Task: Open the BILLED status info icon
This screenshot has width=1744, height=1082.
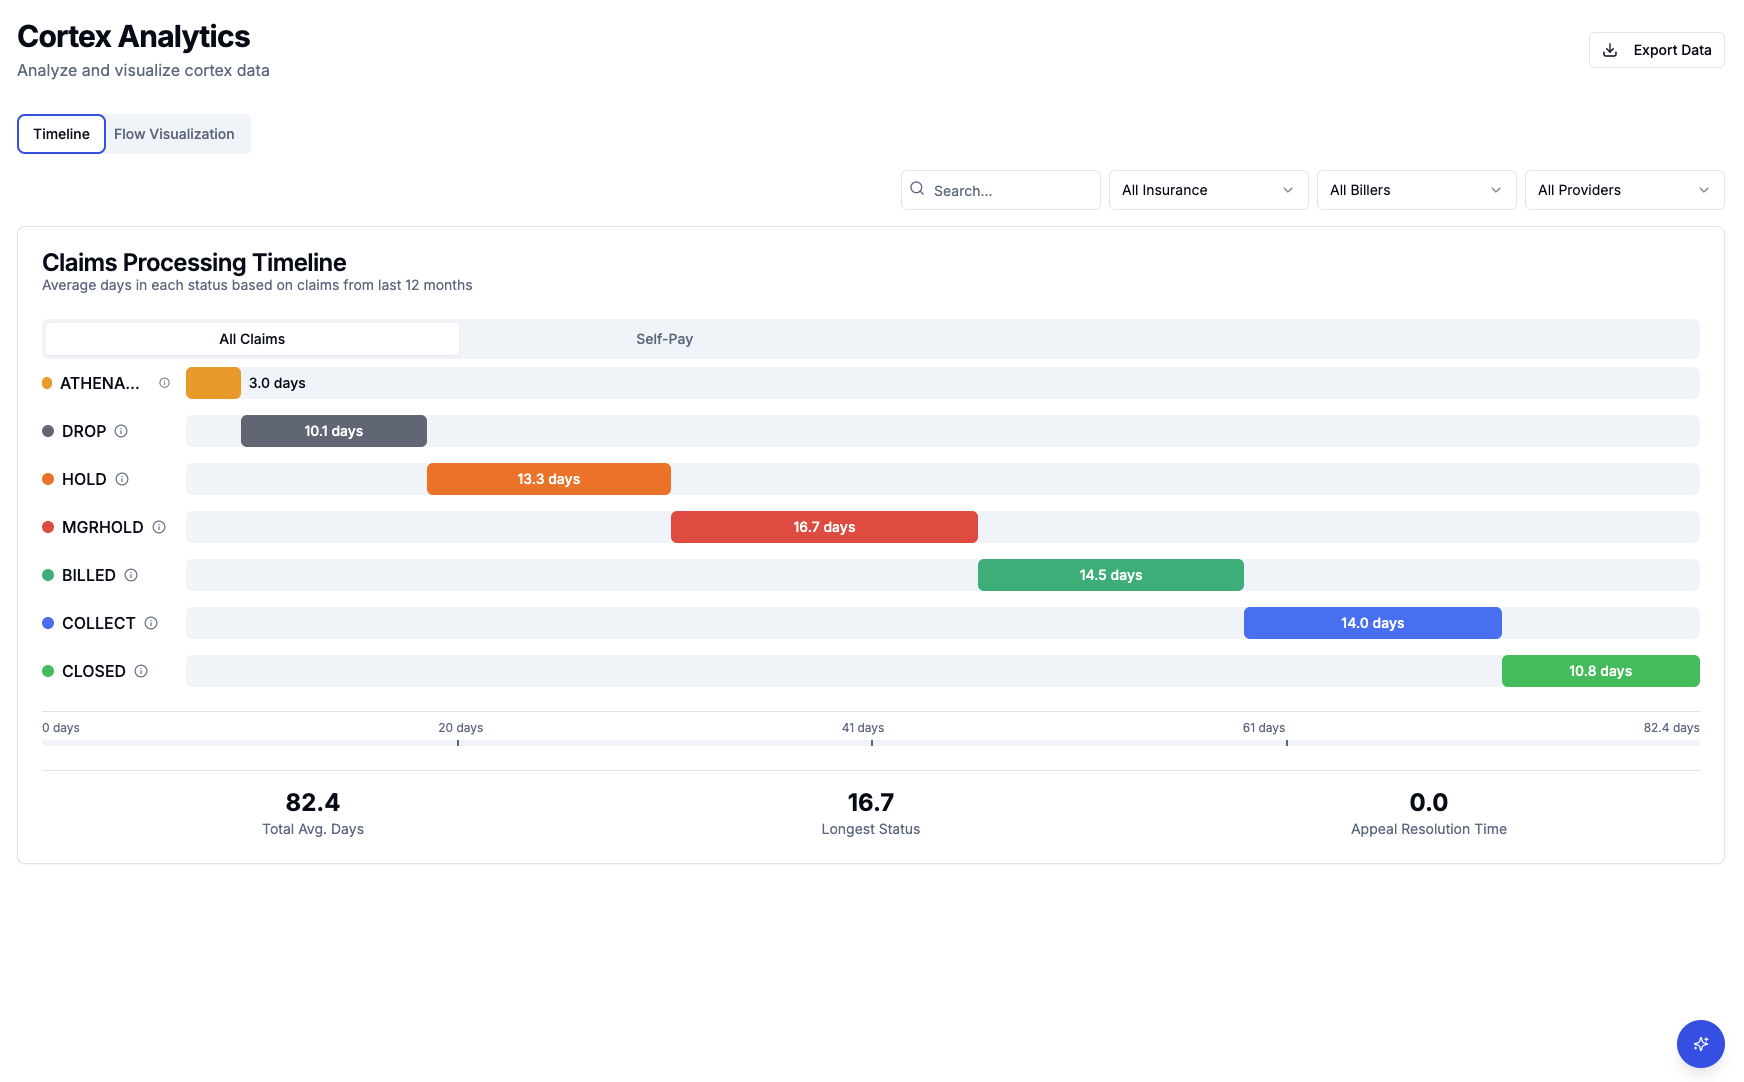Action: 131,575
